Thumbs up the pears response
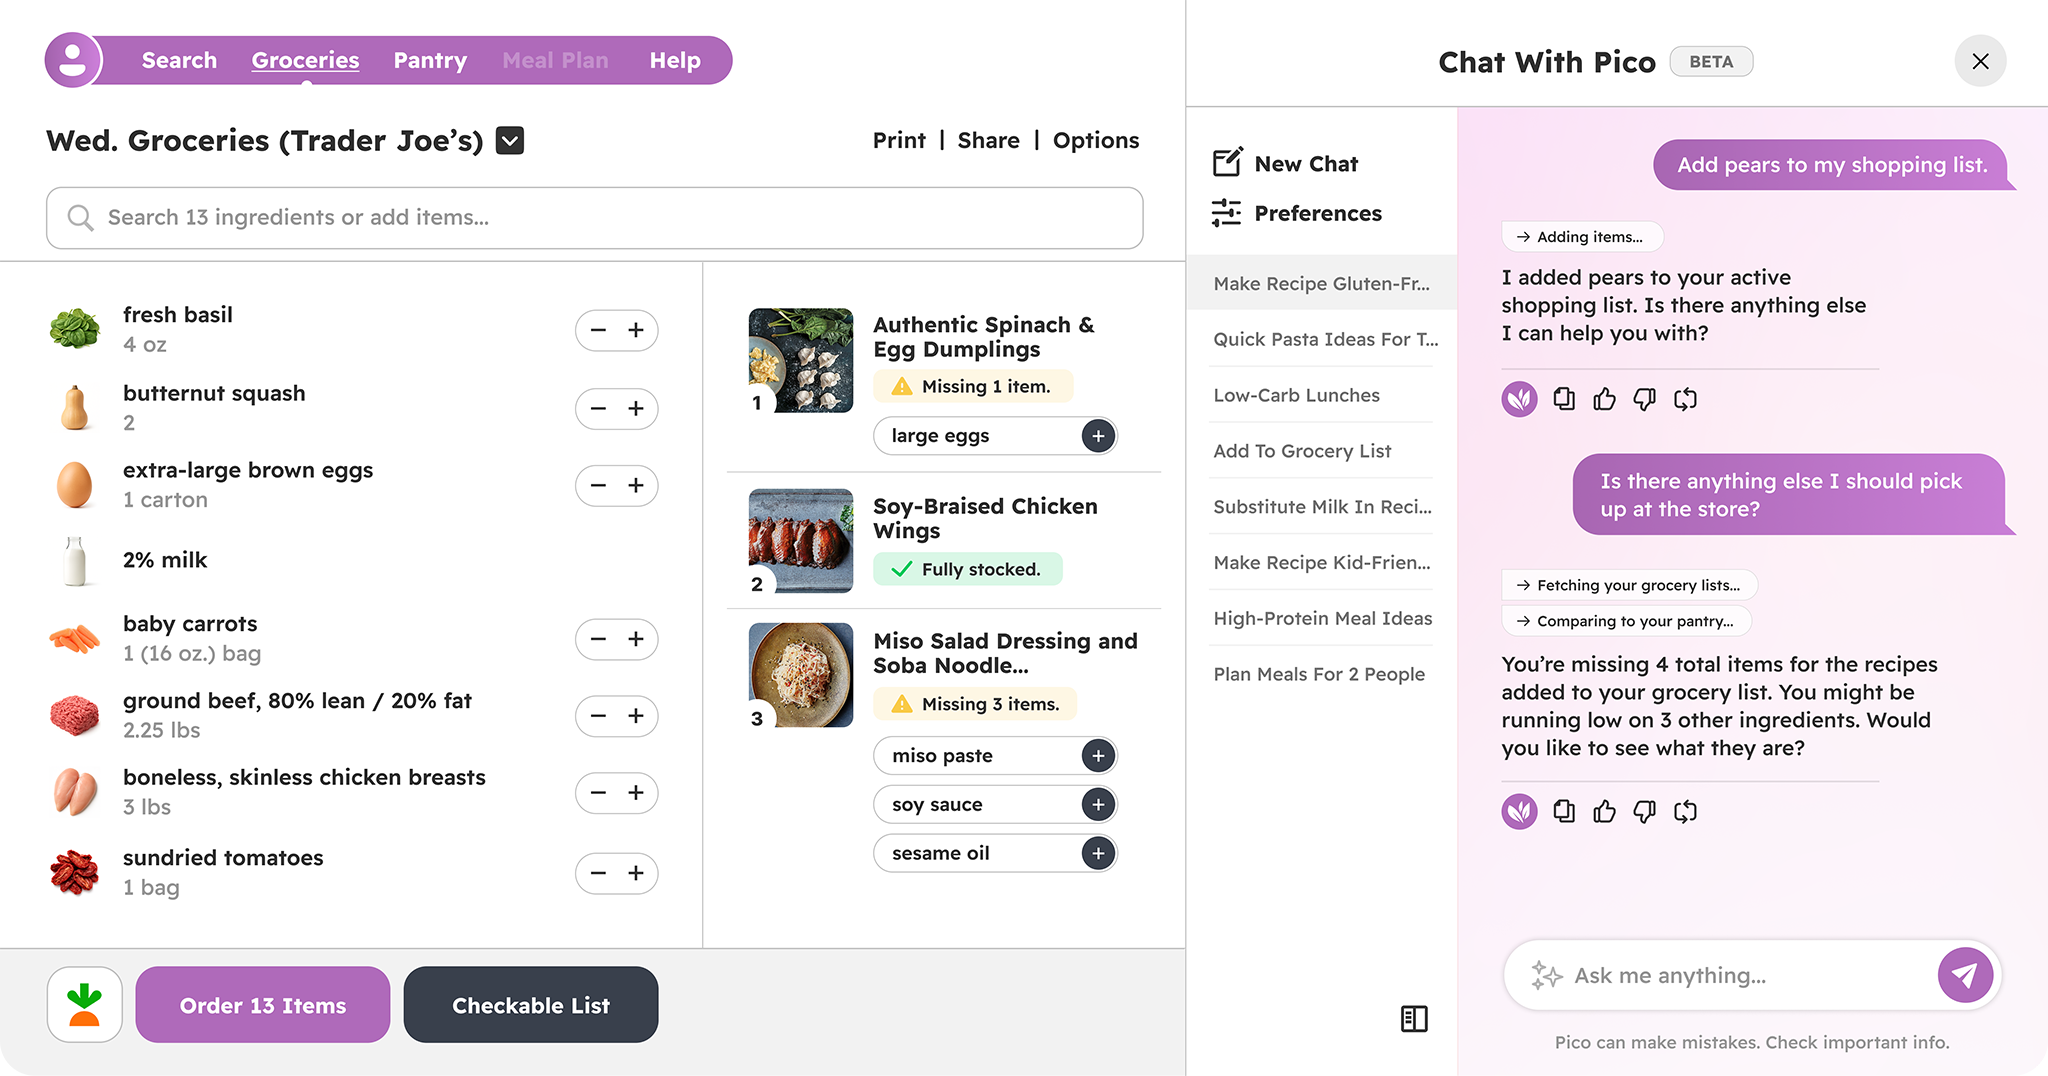This screenshot has height=1076, width=2048. coord(1604,399)
